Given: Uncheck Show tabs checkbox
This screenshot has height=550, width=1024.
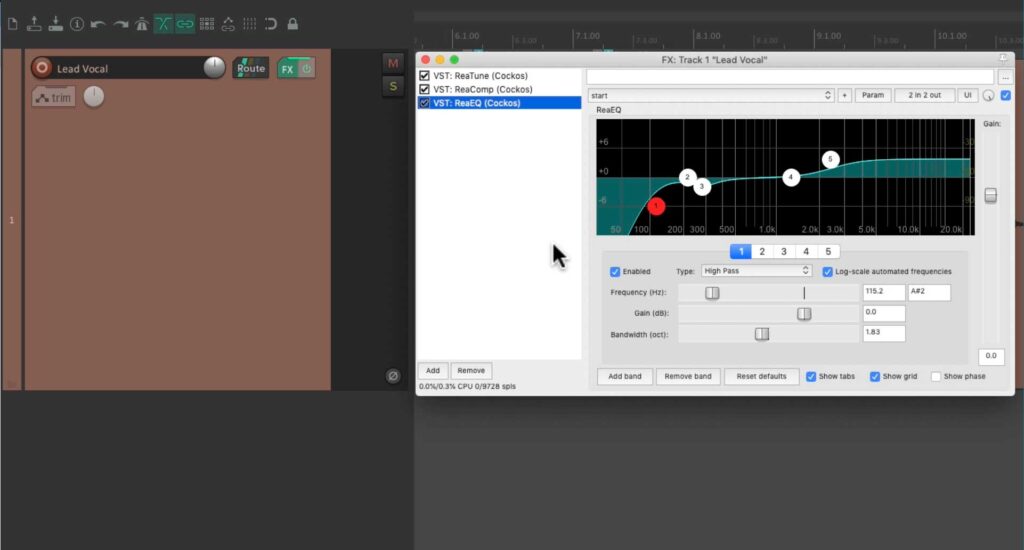Looking at the screenshot, I should (x=811, y=377).
